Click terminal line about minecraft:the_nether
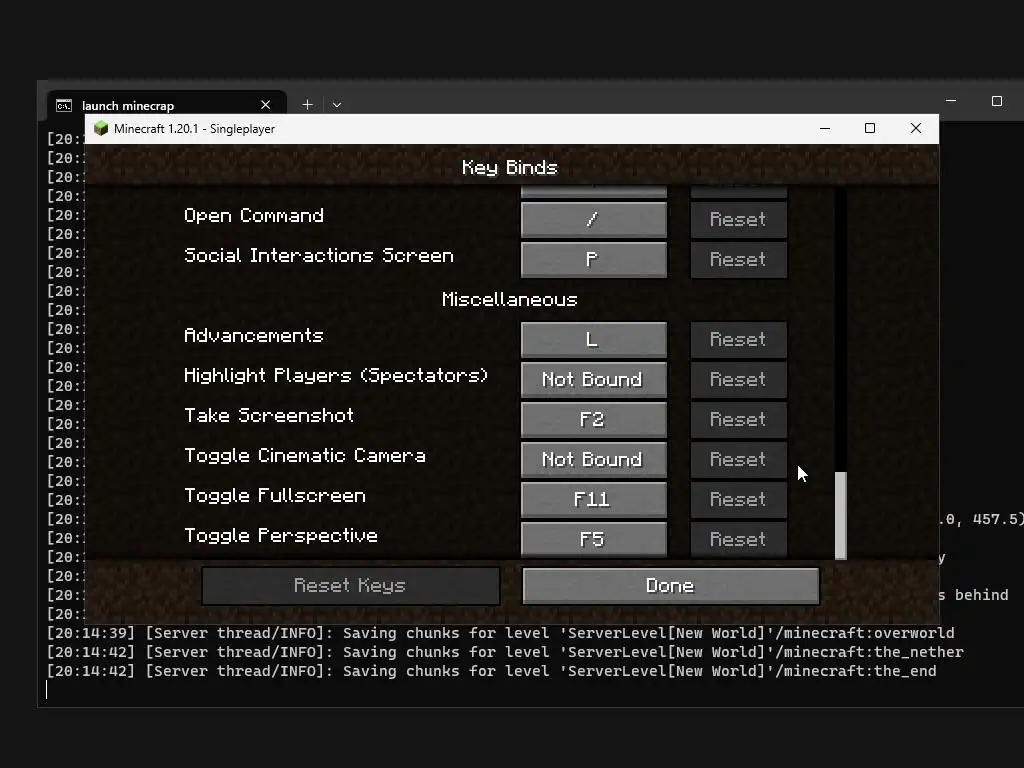This screenshot has height=768, width=1024. 505,652
